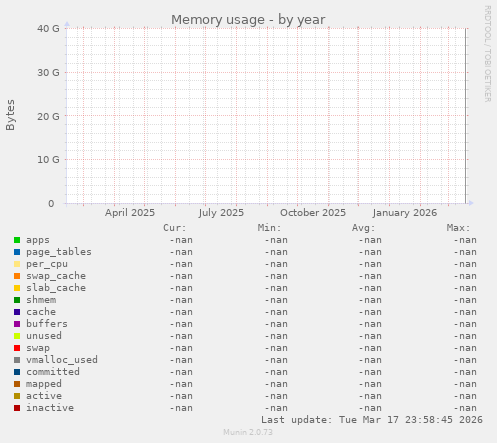This screenshot has height=443, width=497.
Task: Click the 'April 2025' x-axis label
Action: click(130, 213)
